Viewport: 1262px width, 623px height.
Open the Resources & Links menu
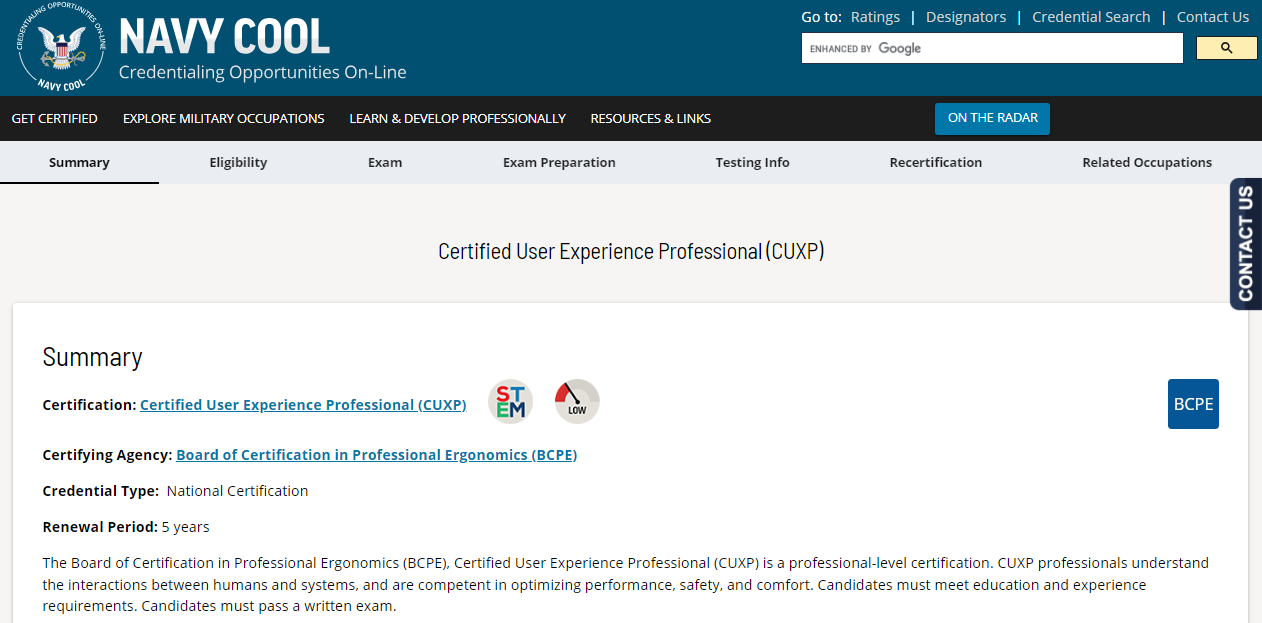point(651,118)
